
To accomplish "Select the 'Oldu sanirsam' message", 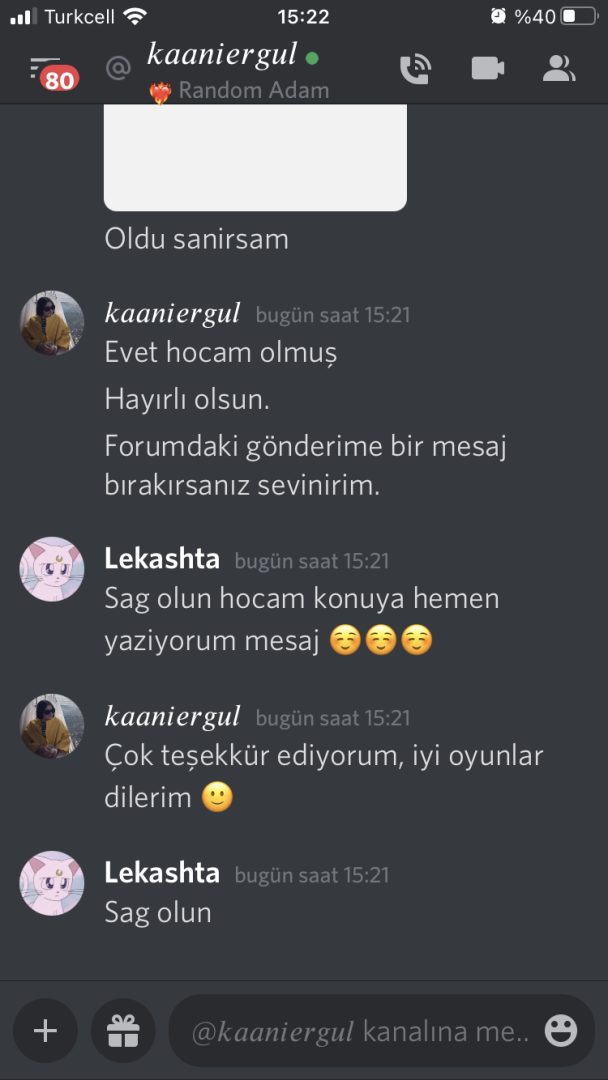I will click(x=196, y=239).
